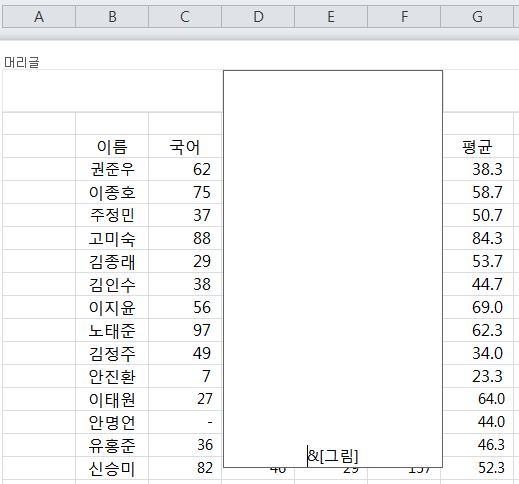This screenshot has height=484, width=519.
Task: Click average value 62.3
Action: click(478, 330)
